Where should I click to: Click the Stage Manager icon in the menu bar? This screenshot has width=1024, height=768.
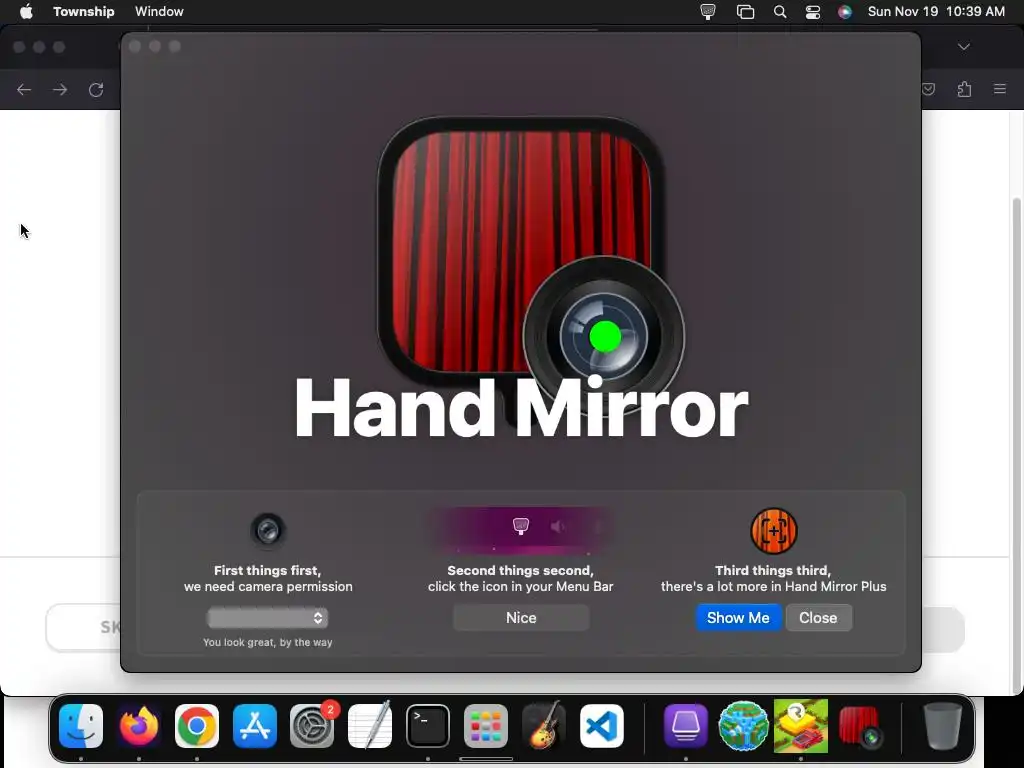pyautogui.click(x=745, y=12)
